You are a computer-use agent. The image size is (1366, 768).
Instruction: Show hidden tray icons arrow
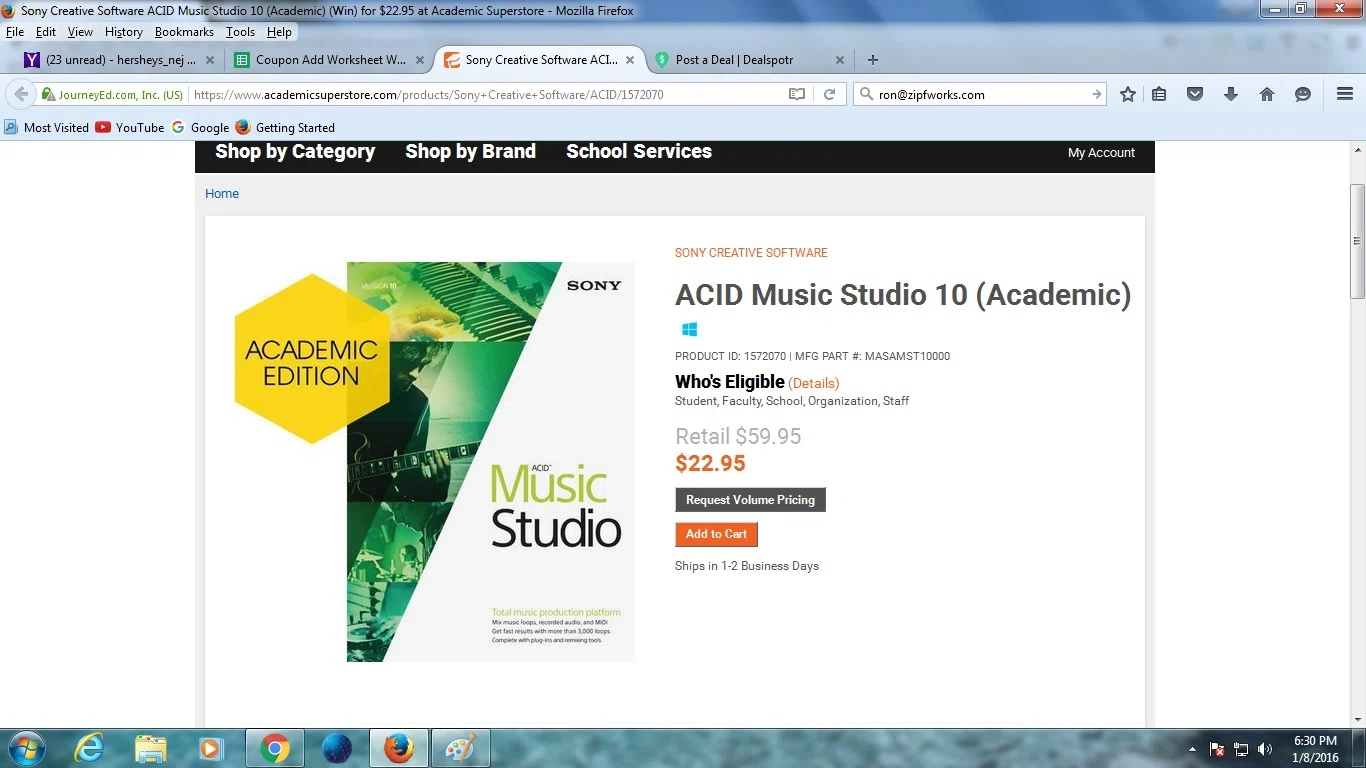(x=1192, y=749)
